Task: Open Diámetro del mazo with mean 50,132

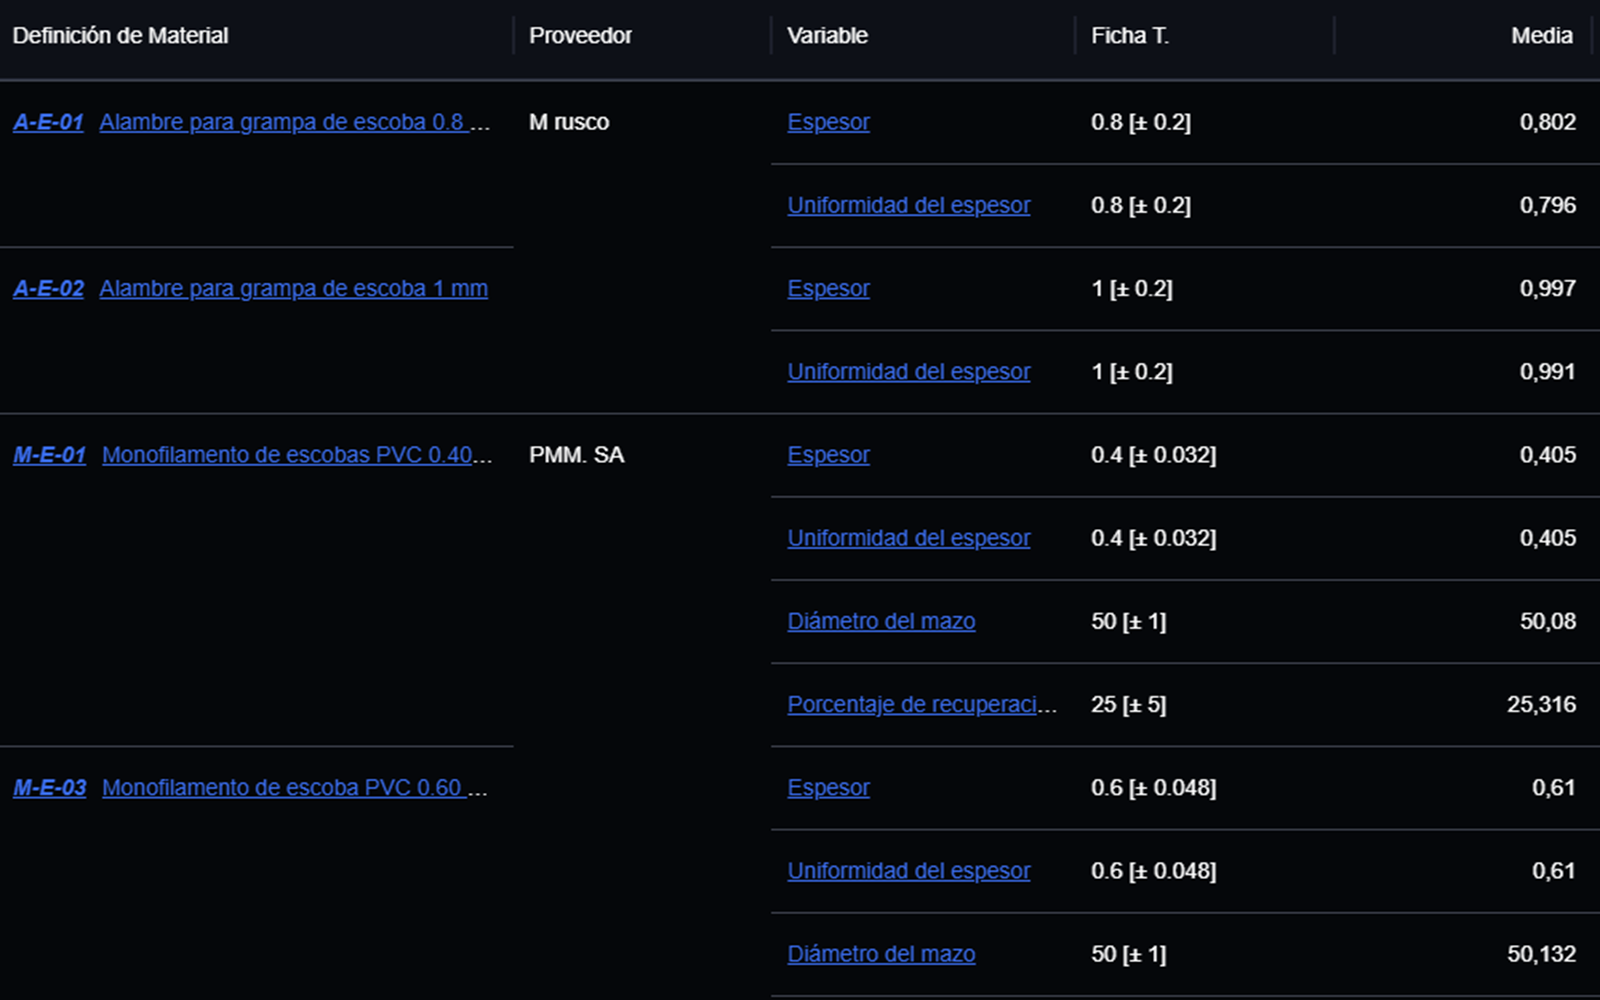Action: click(881, 954)
